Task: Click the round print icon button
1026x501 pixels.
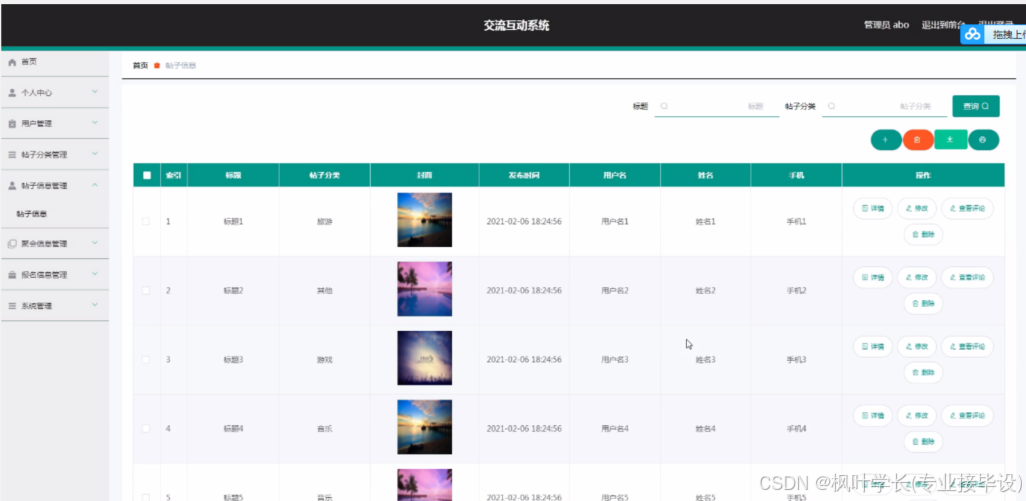Action: click(x=983, y=140)
